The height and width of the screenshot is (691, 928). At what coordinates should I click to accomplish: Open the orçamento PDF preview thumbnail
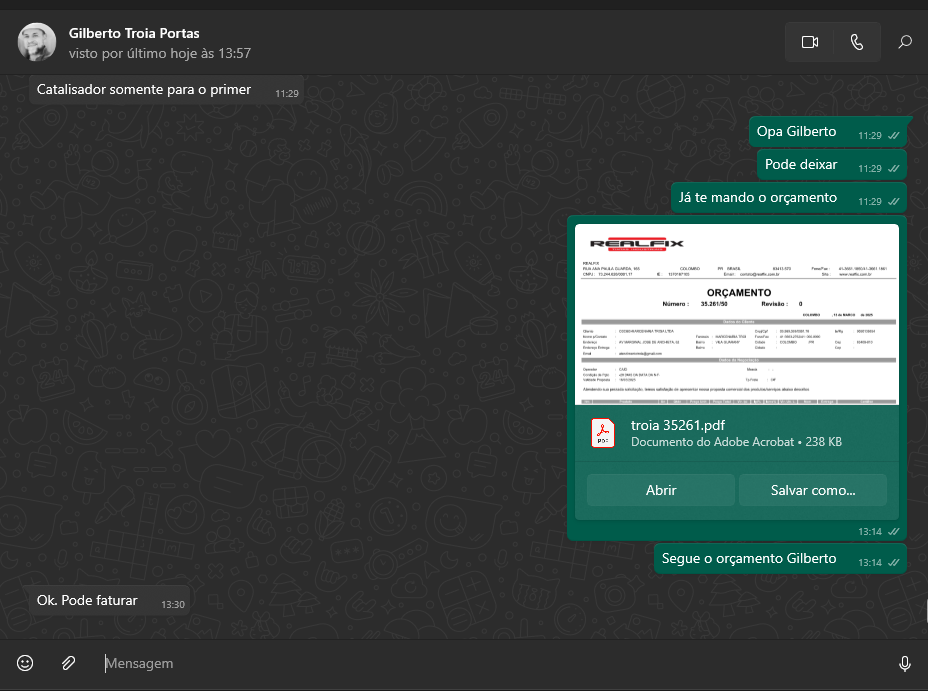pos(737,314)
